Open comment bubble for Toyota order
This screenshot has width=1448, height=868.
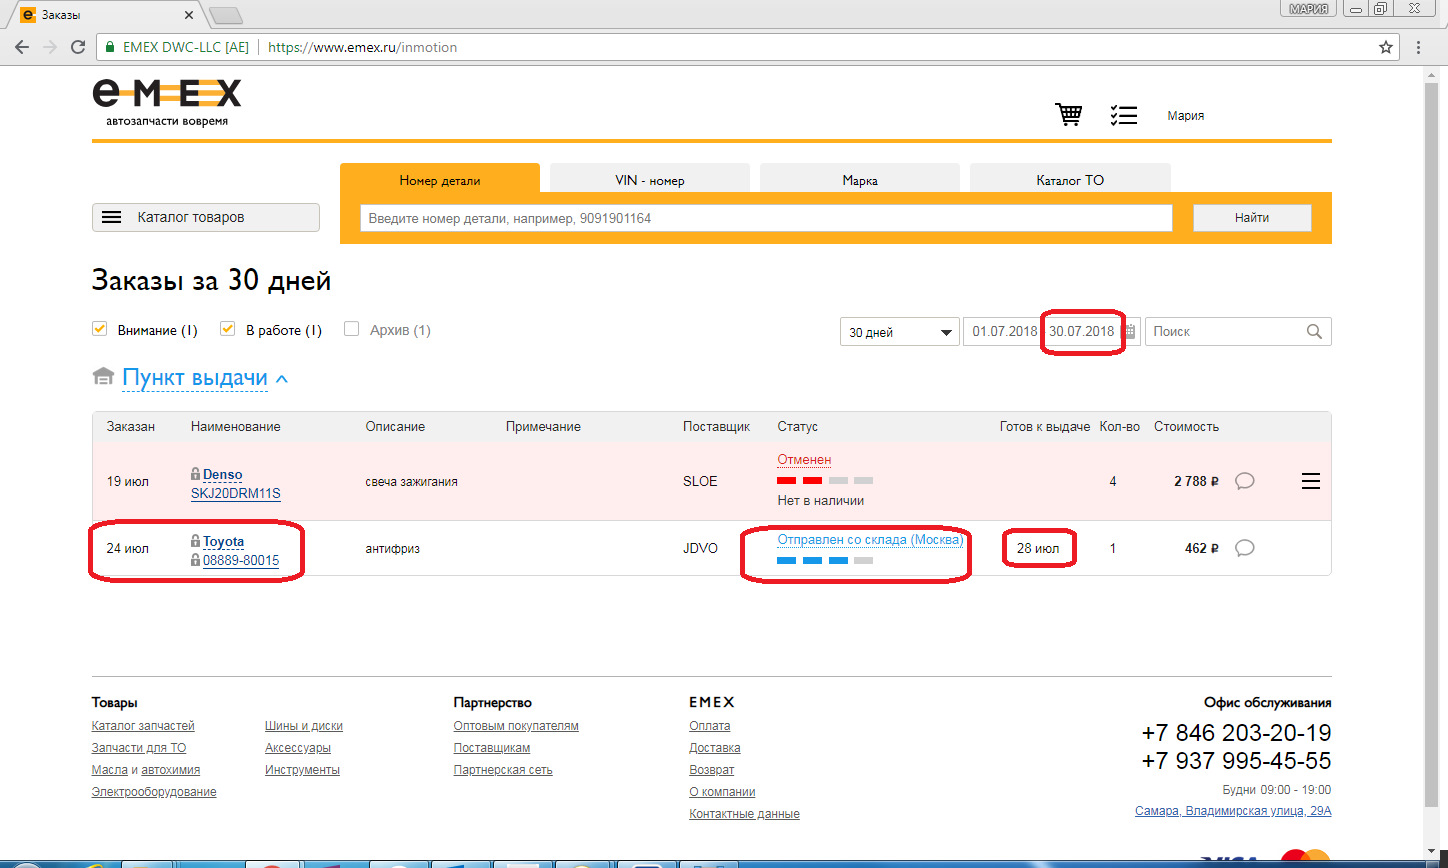(x=1245, y=548)
